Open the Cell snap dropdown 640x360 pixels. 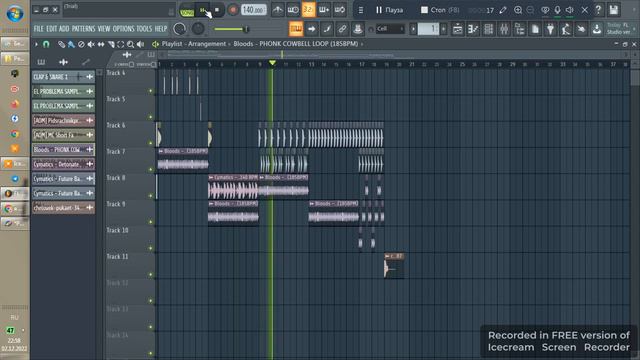390,29
